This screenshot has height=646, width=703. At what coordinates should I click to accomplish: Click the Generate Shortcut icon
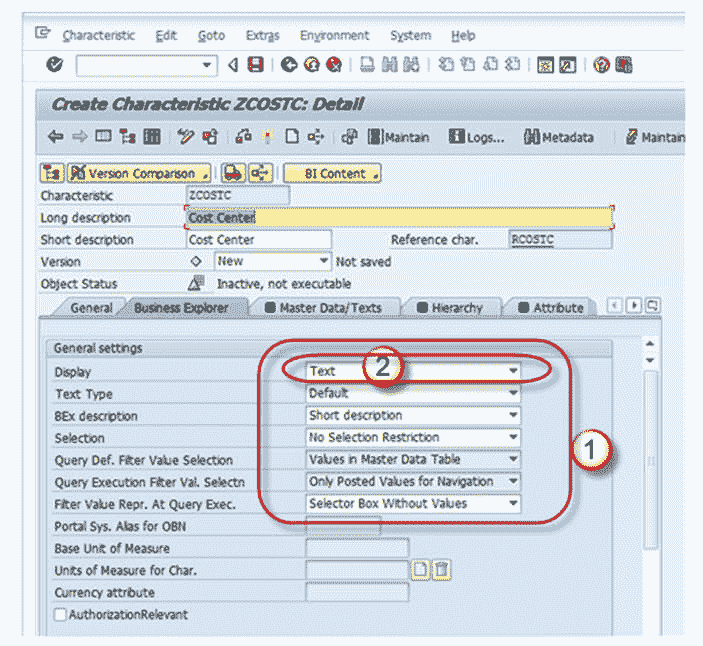pos(568,65)
